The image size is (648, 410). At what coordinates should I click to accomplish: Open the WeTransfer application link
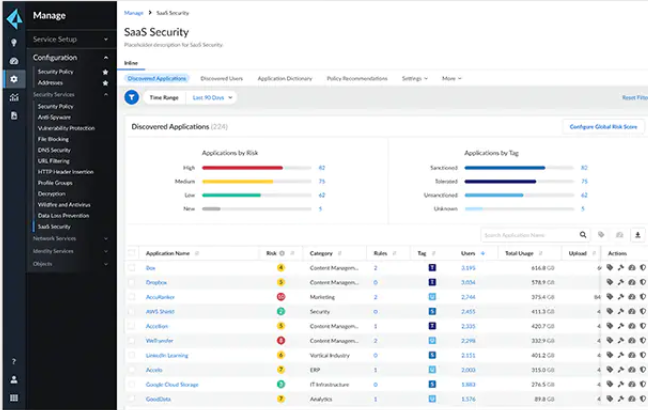coord(159,341)
